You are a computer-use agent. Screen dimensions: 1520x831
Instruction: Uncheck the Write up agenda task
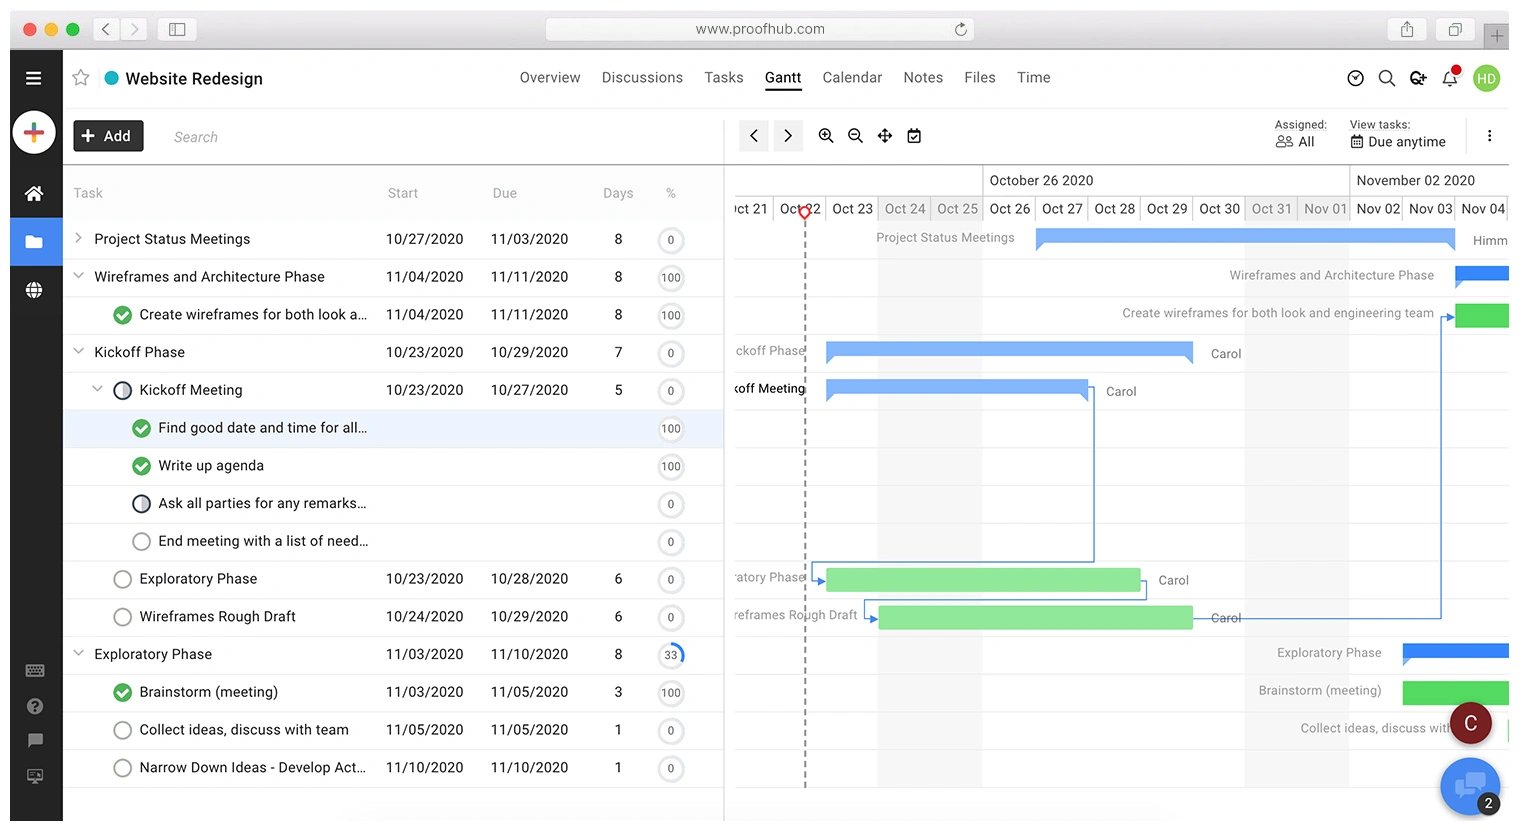point(141,466)
